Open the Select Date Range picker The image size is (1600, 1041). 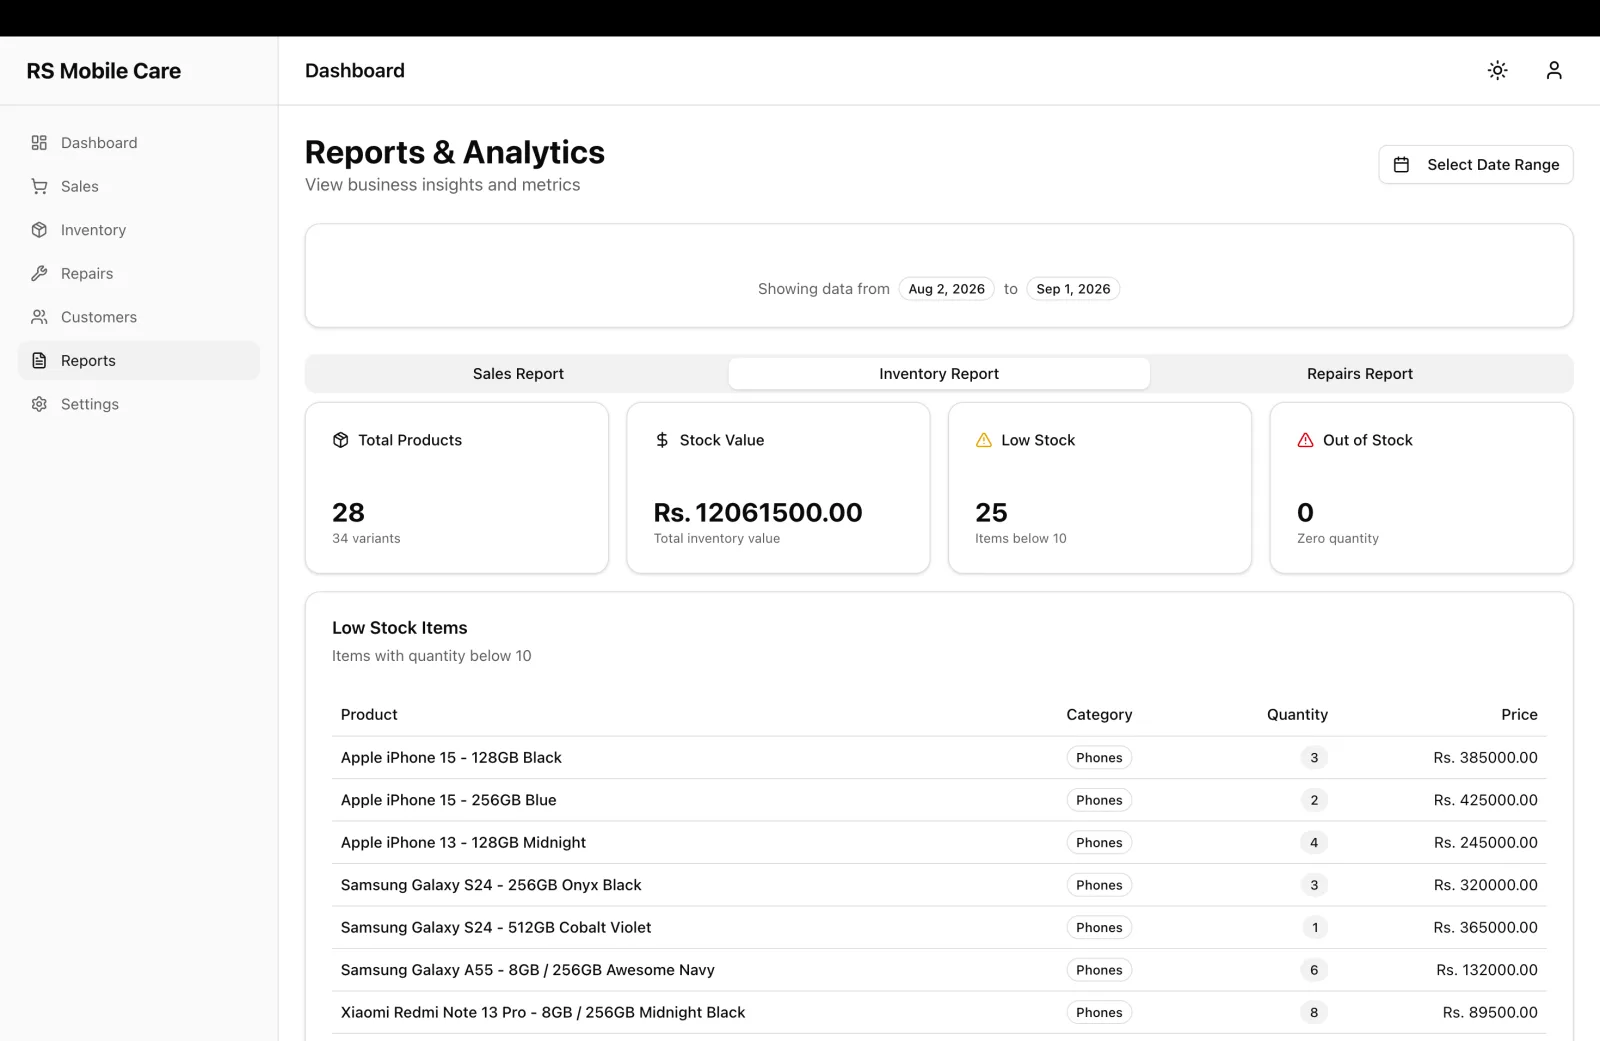coord(1476,165)
